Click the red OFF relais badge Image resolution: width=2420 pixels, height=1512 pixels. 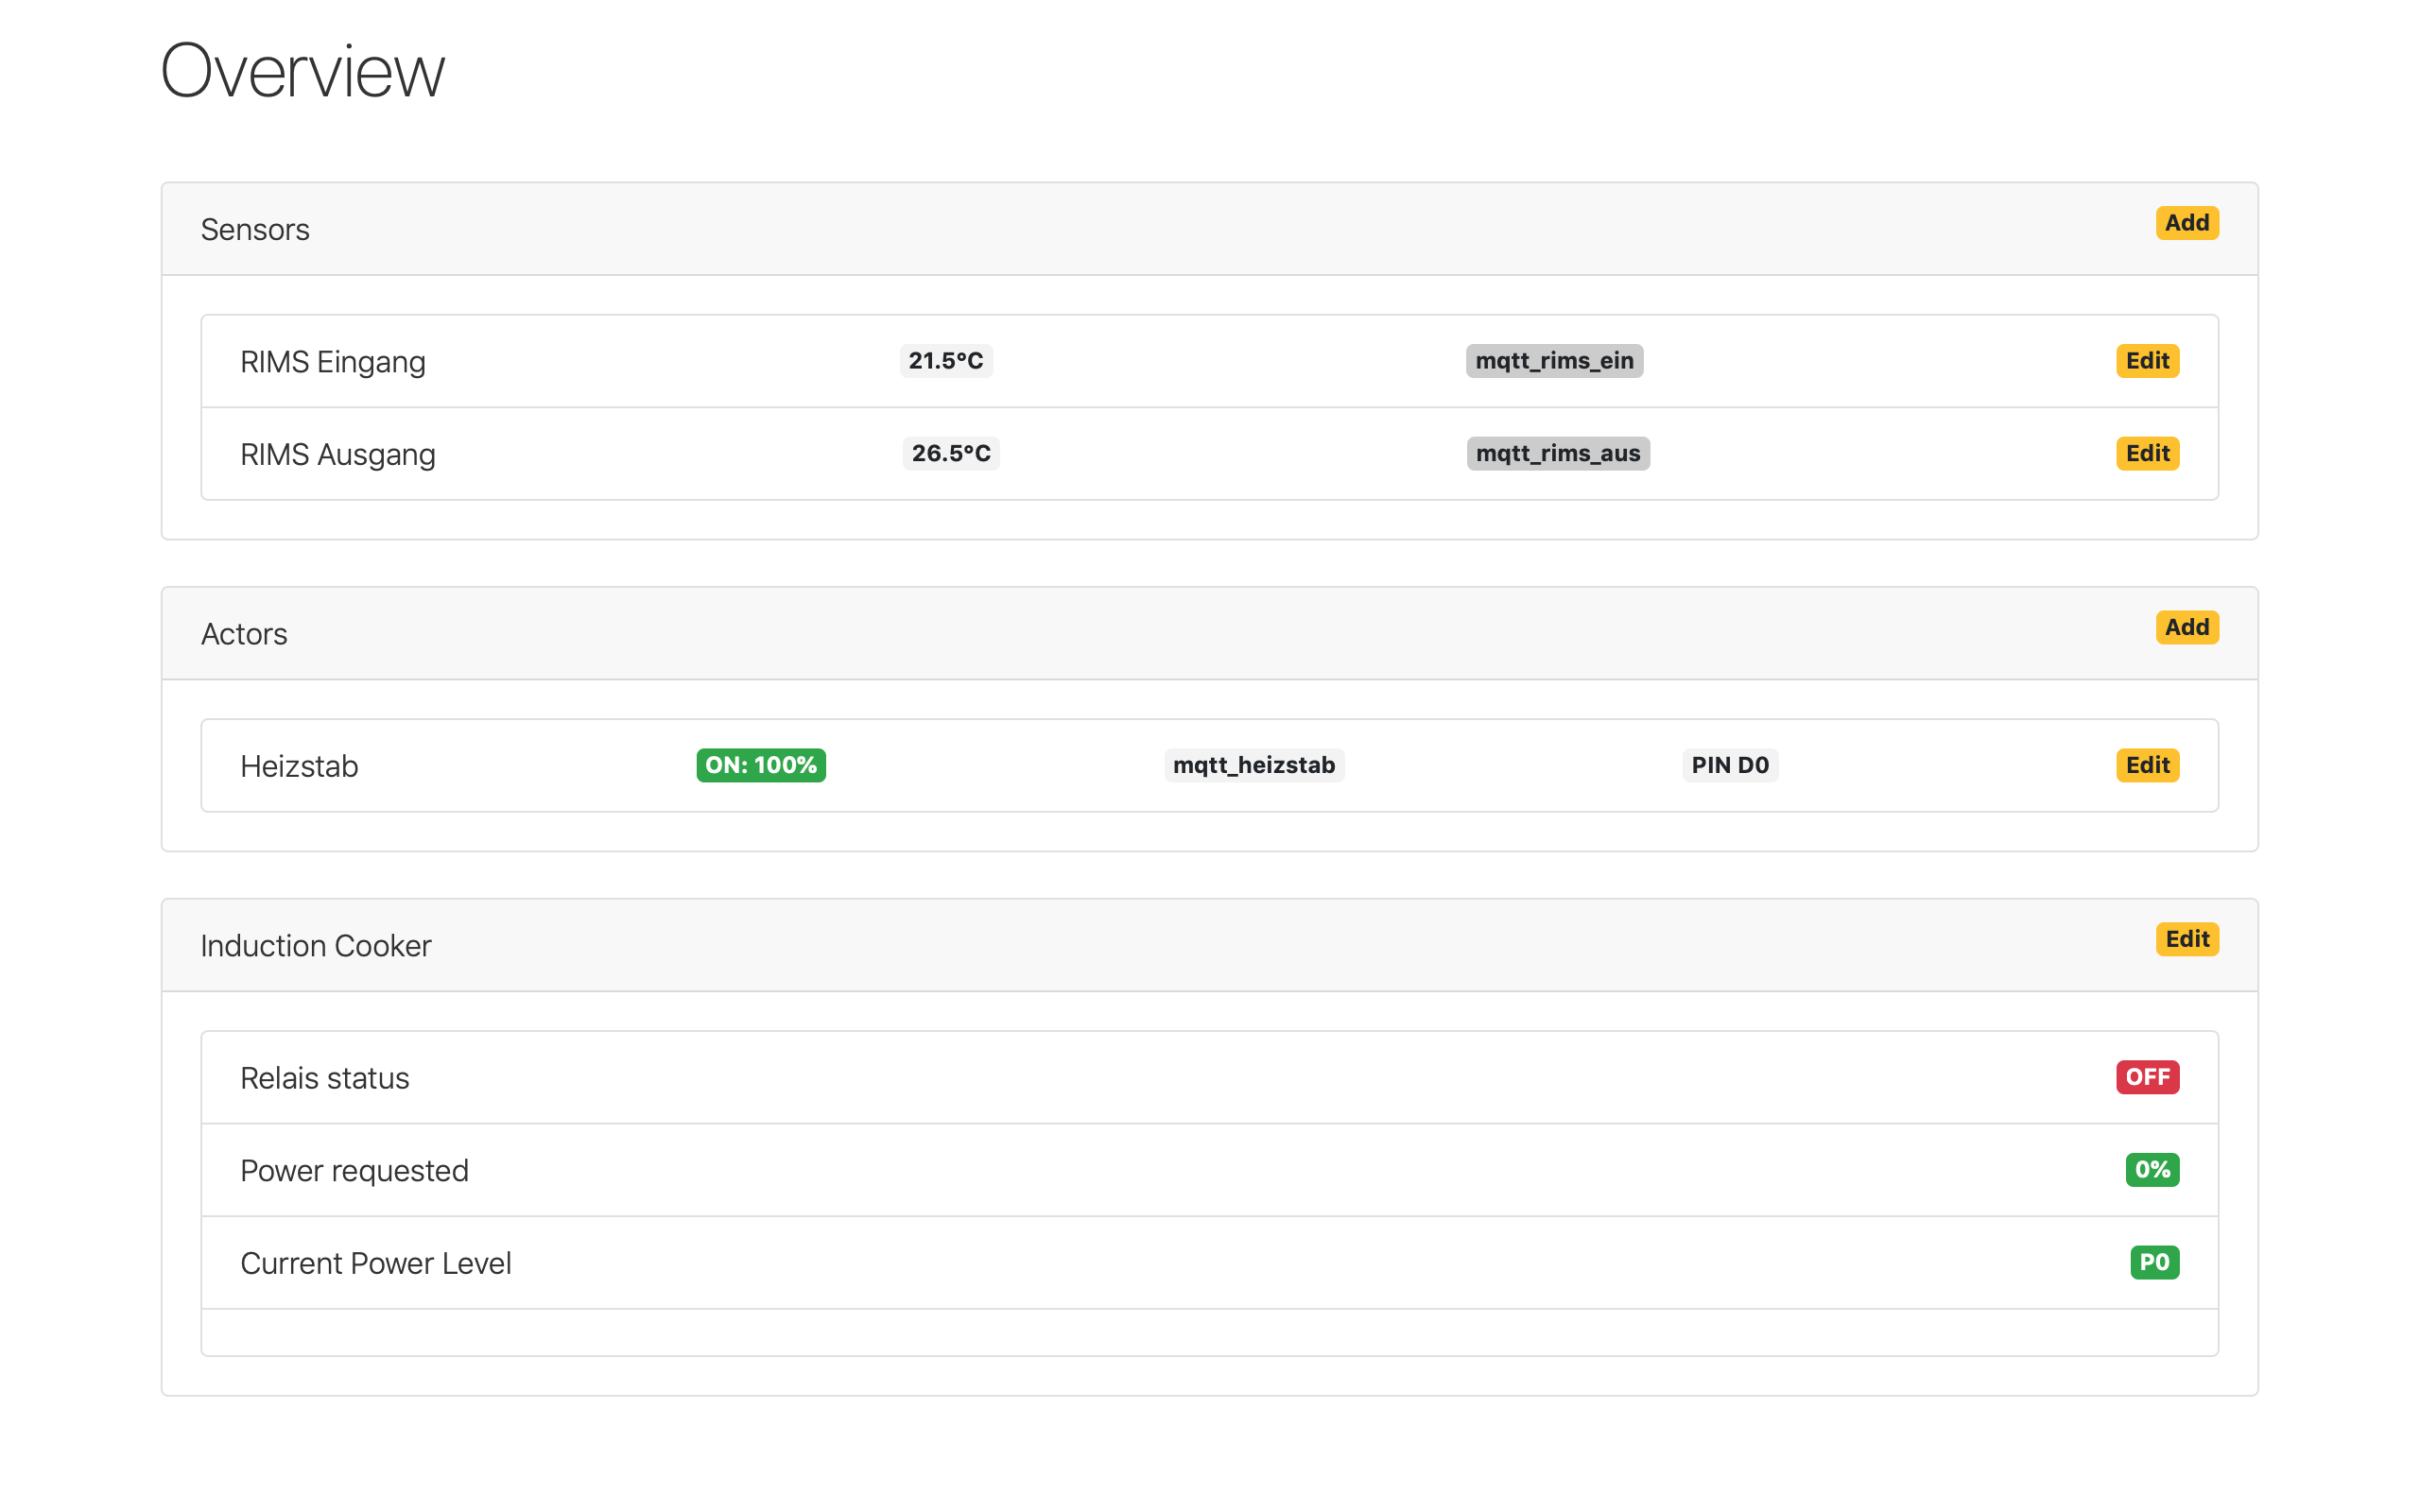(x=2146, y=1077)
